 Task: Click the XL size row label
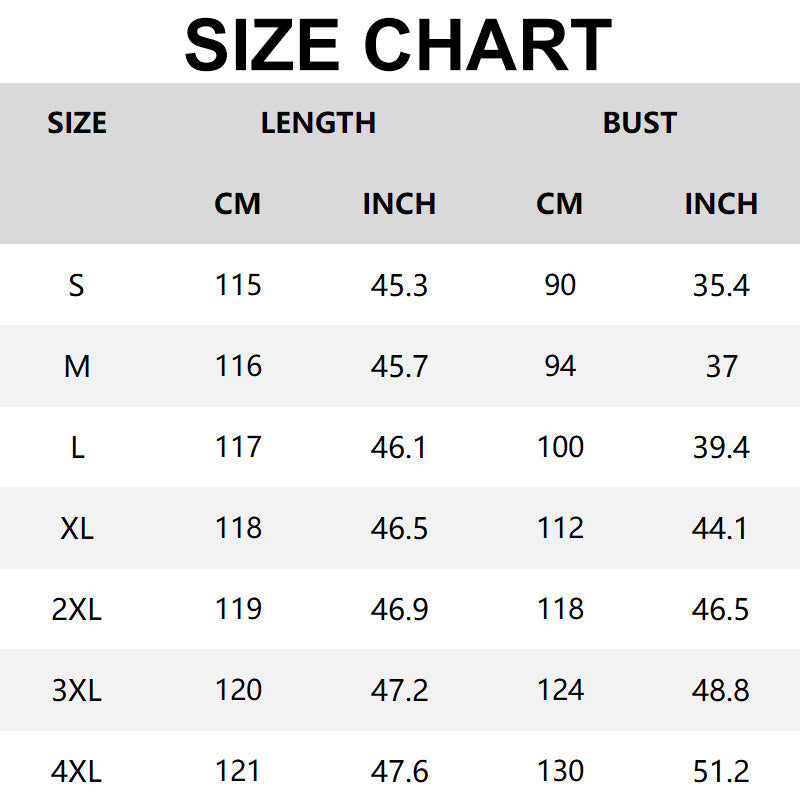[x=77, y=528]
